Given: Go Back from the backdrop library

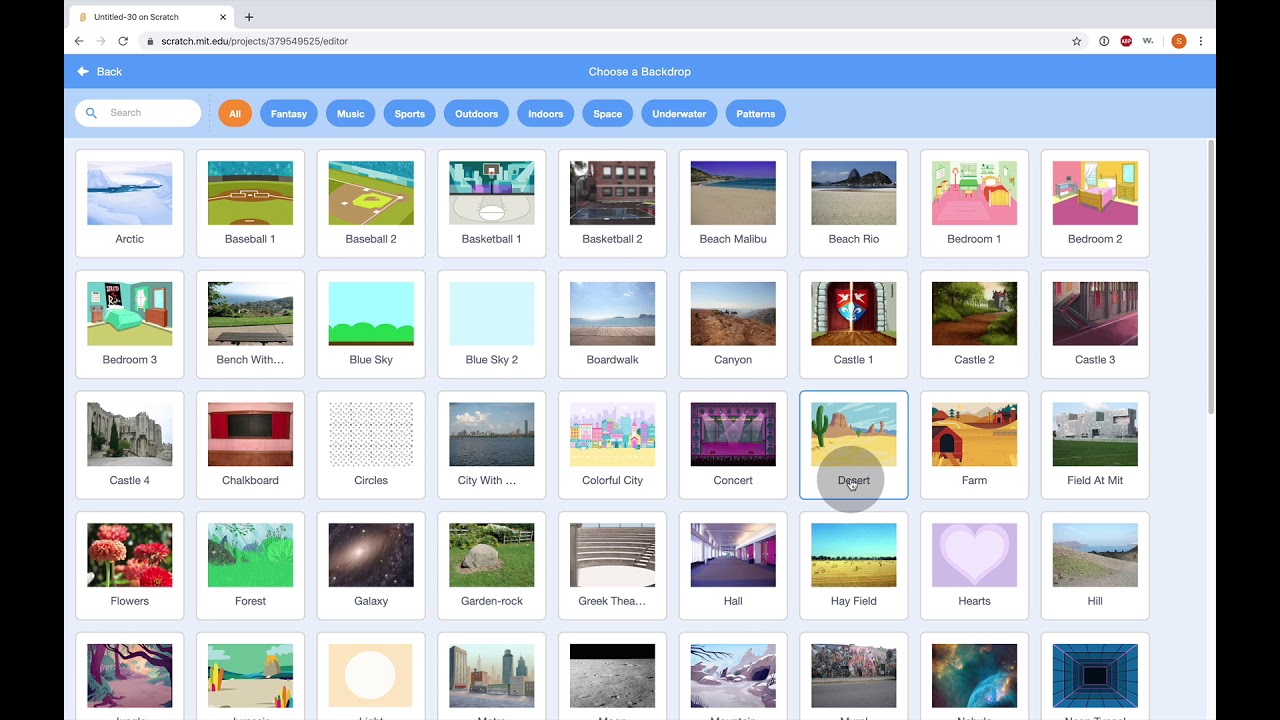Looking at the screenshot, I should tap(99, 72).
